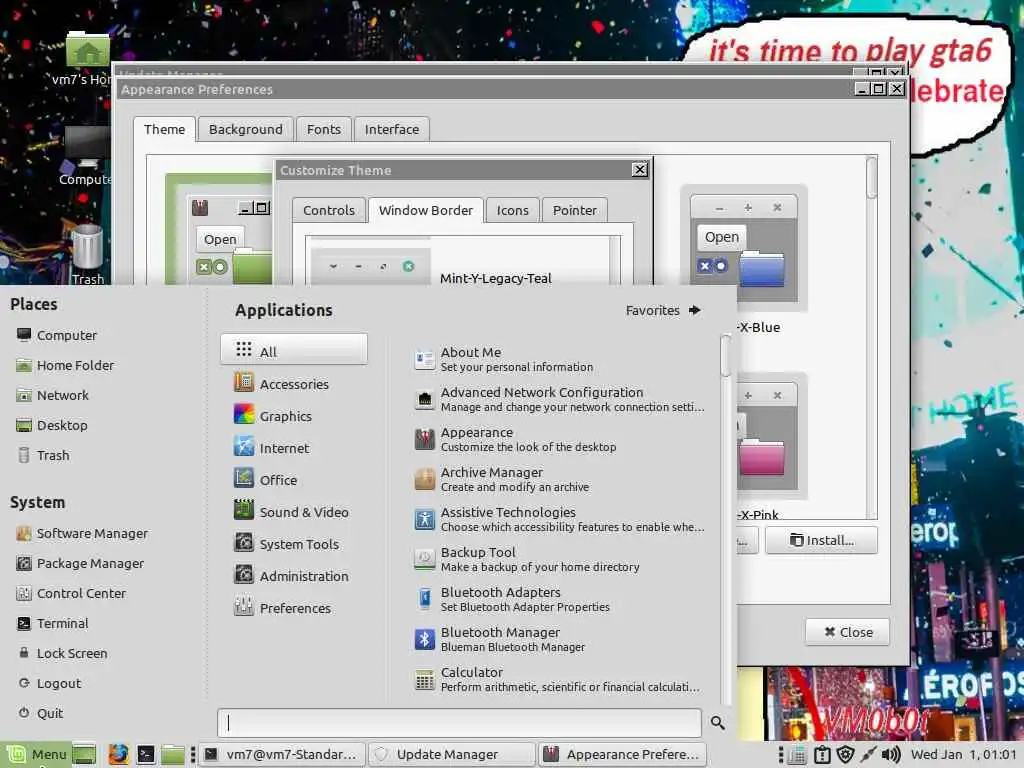Switch to Favorites view
Viewport: 1024px width, 768px height.
[663, 310]
